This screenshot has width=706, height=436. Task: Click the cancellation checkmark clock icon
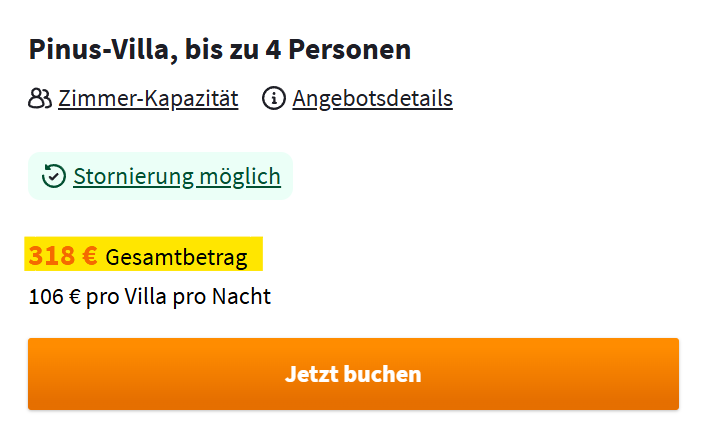54,176
